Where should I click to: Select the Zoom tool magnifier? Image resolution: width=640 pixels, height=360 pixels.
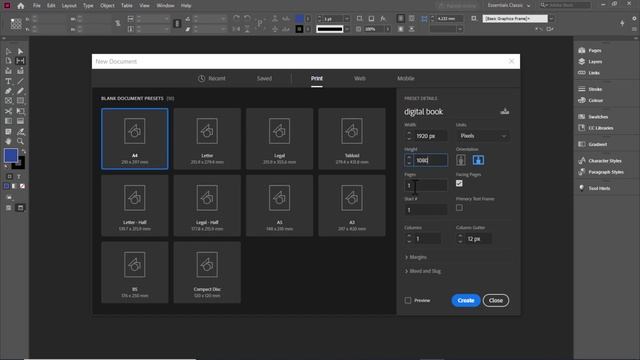pyautogui.click(x=20, y=141)
